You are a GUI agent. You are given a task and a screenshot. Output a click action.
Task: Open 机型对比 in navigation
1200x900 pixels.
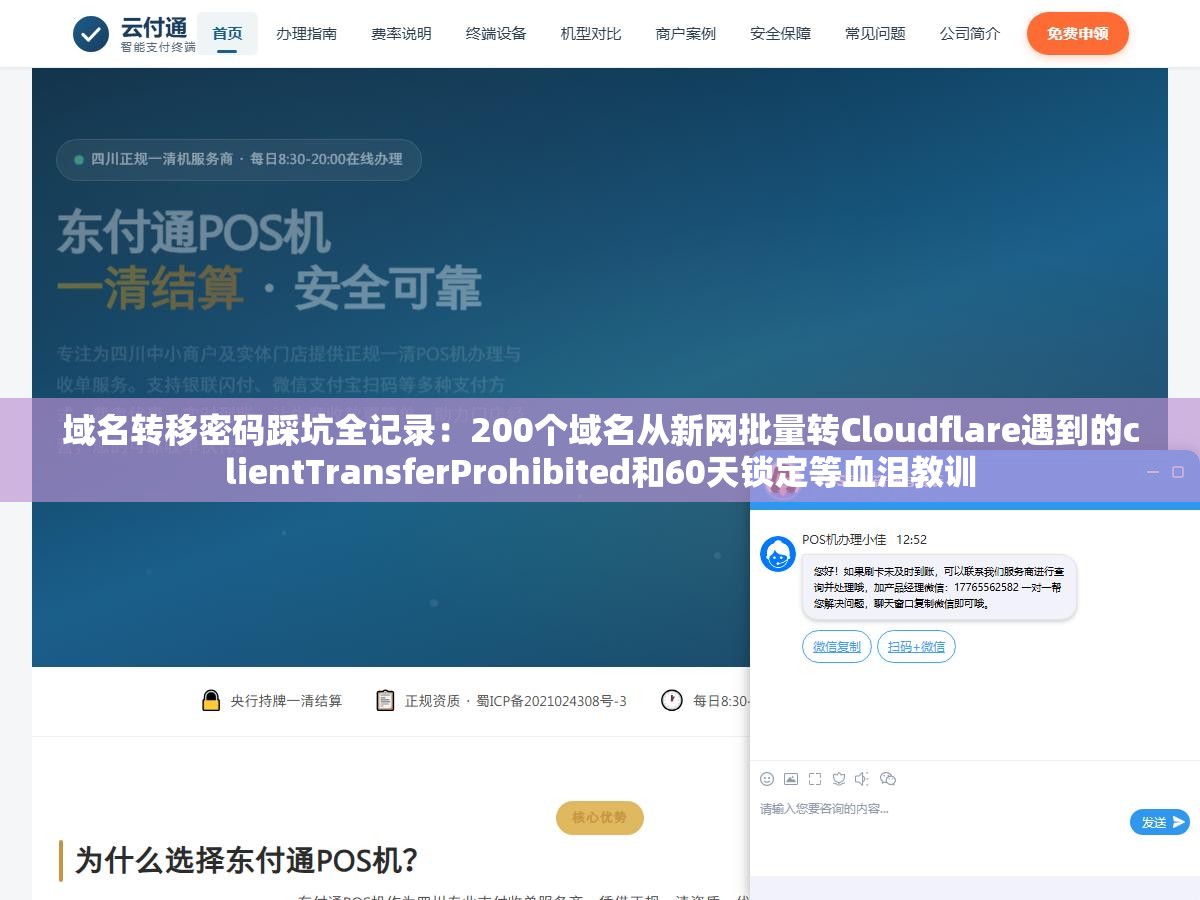[591, 34]
